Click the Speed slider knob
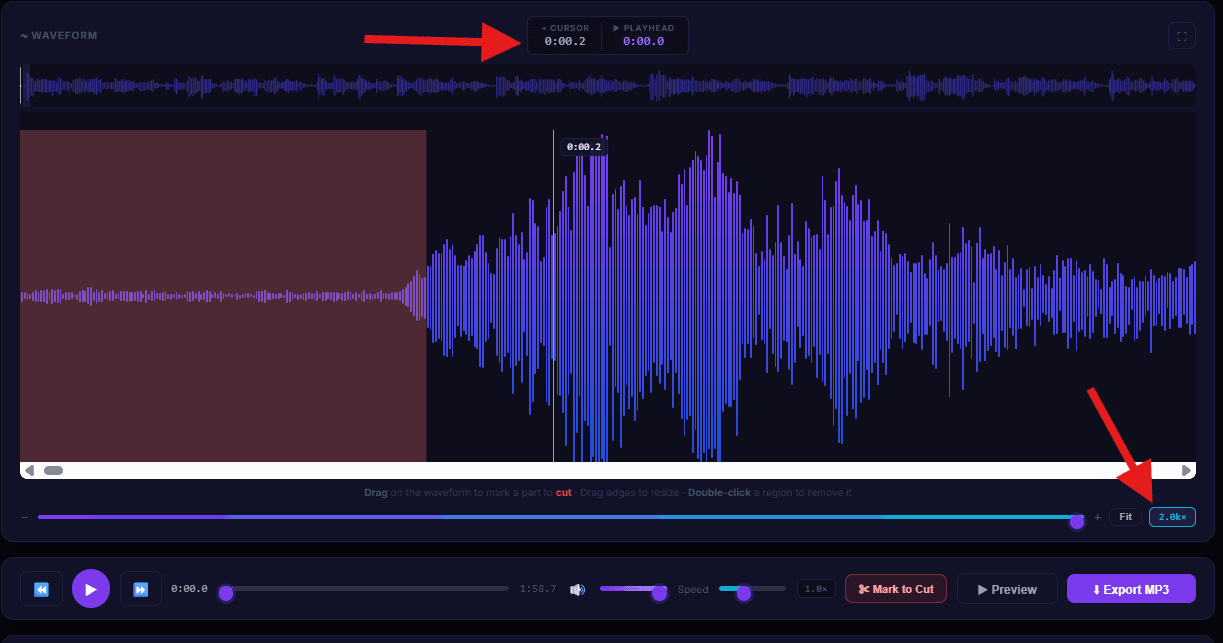 click(x=743, y=593)
